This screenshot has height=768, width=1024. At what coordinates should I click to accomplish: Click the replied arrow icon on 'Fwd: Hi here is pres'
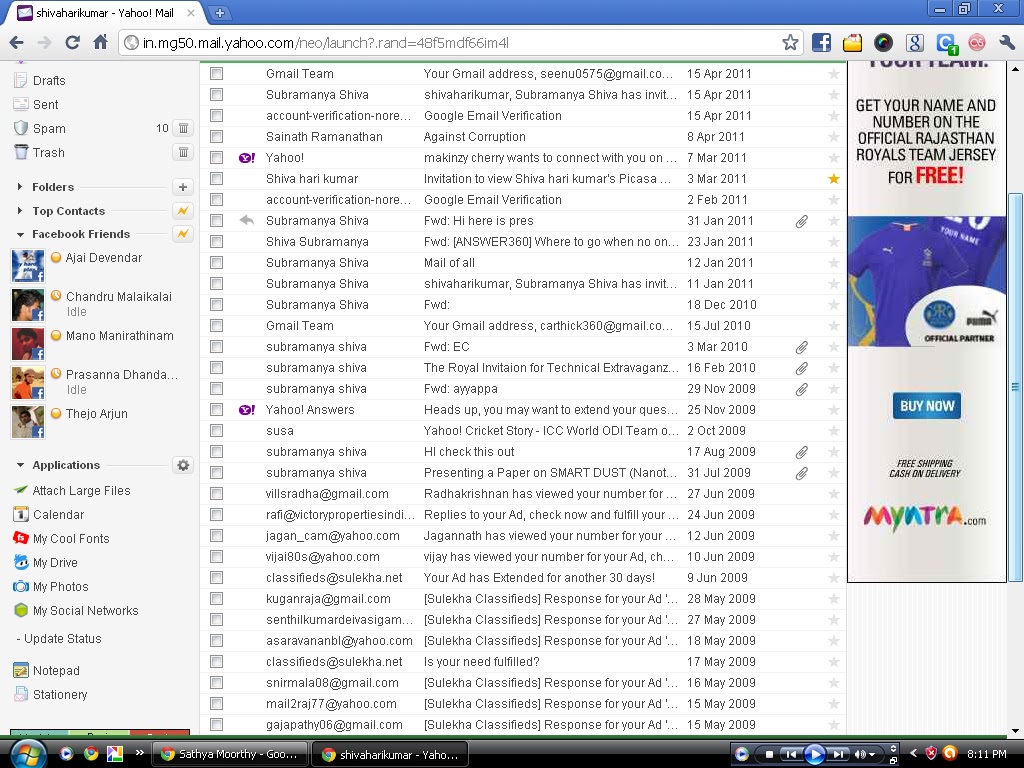(x=246, y=221)
